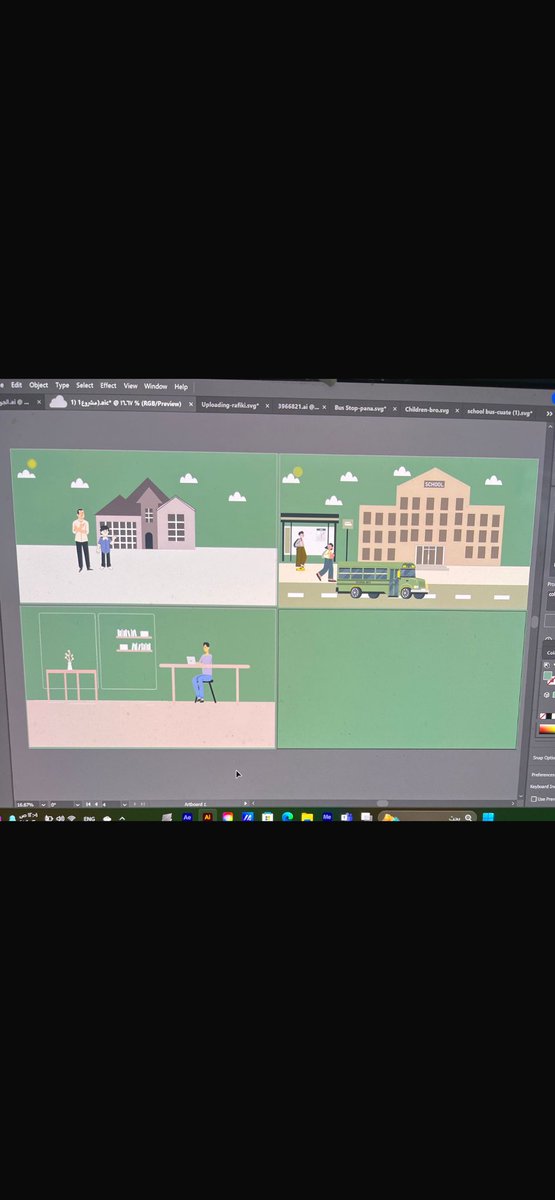Open the Select menu
The height and width of the screenshot is (1200, 555).
[x=85, y=385]
